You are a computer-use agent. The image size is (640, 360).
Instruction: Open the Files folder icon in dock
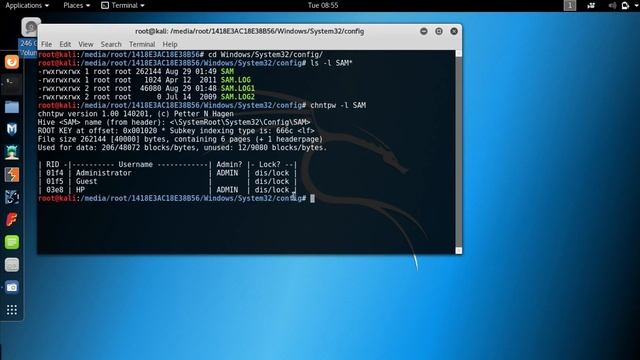click(x=12, y=107)
